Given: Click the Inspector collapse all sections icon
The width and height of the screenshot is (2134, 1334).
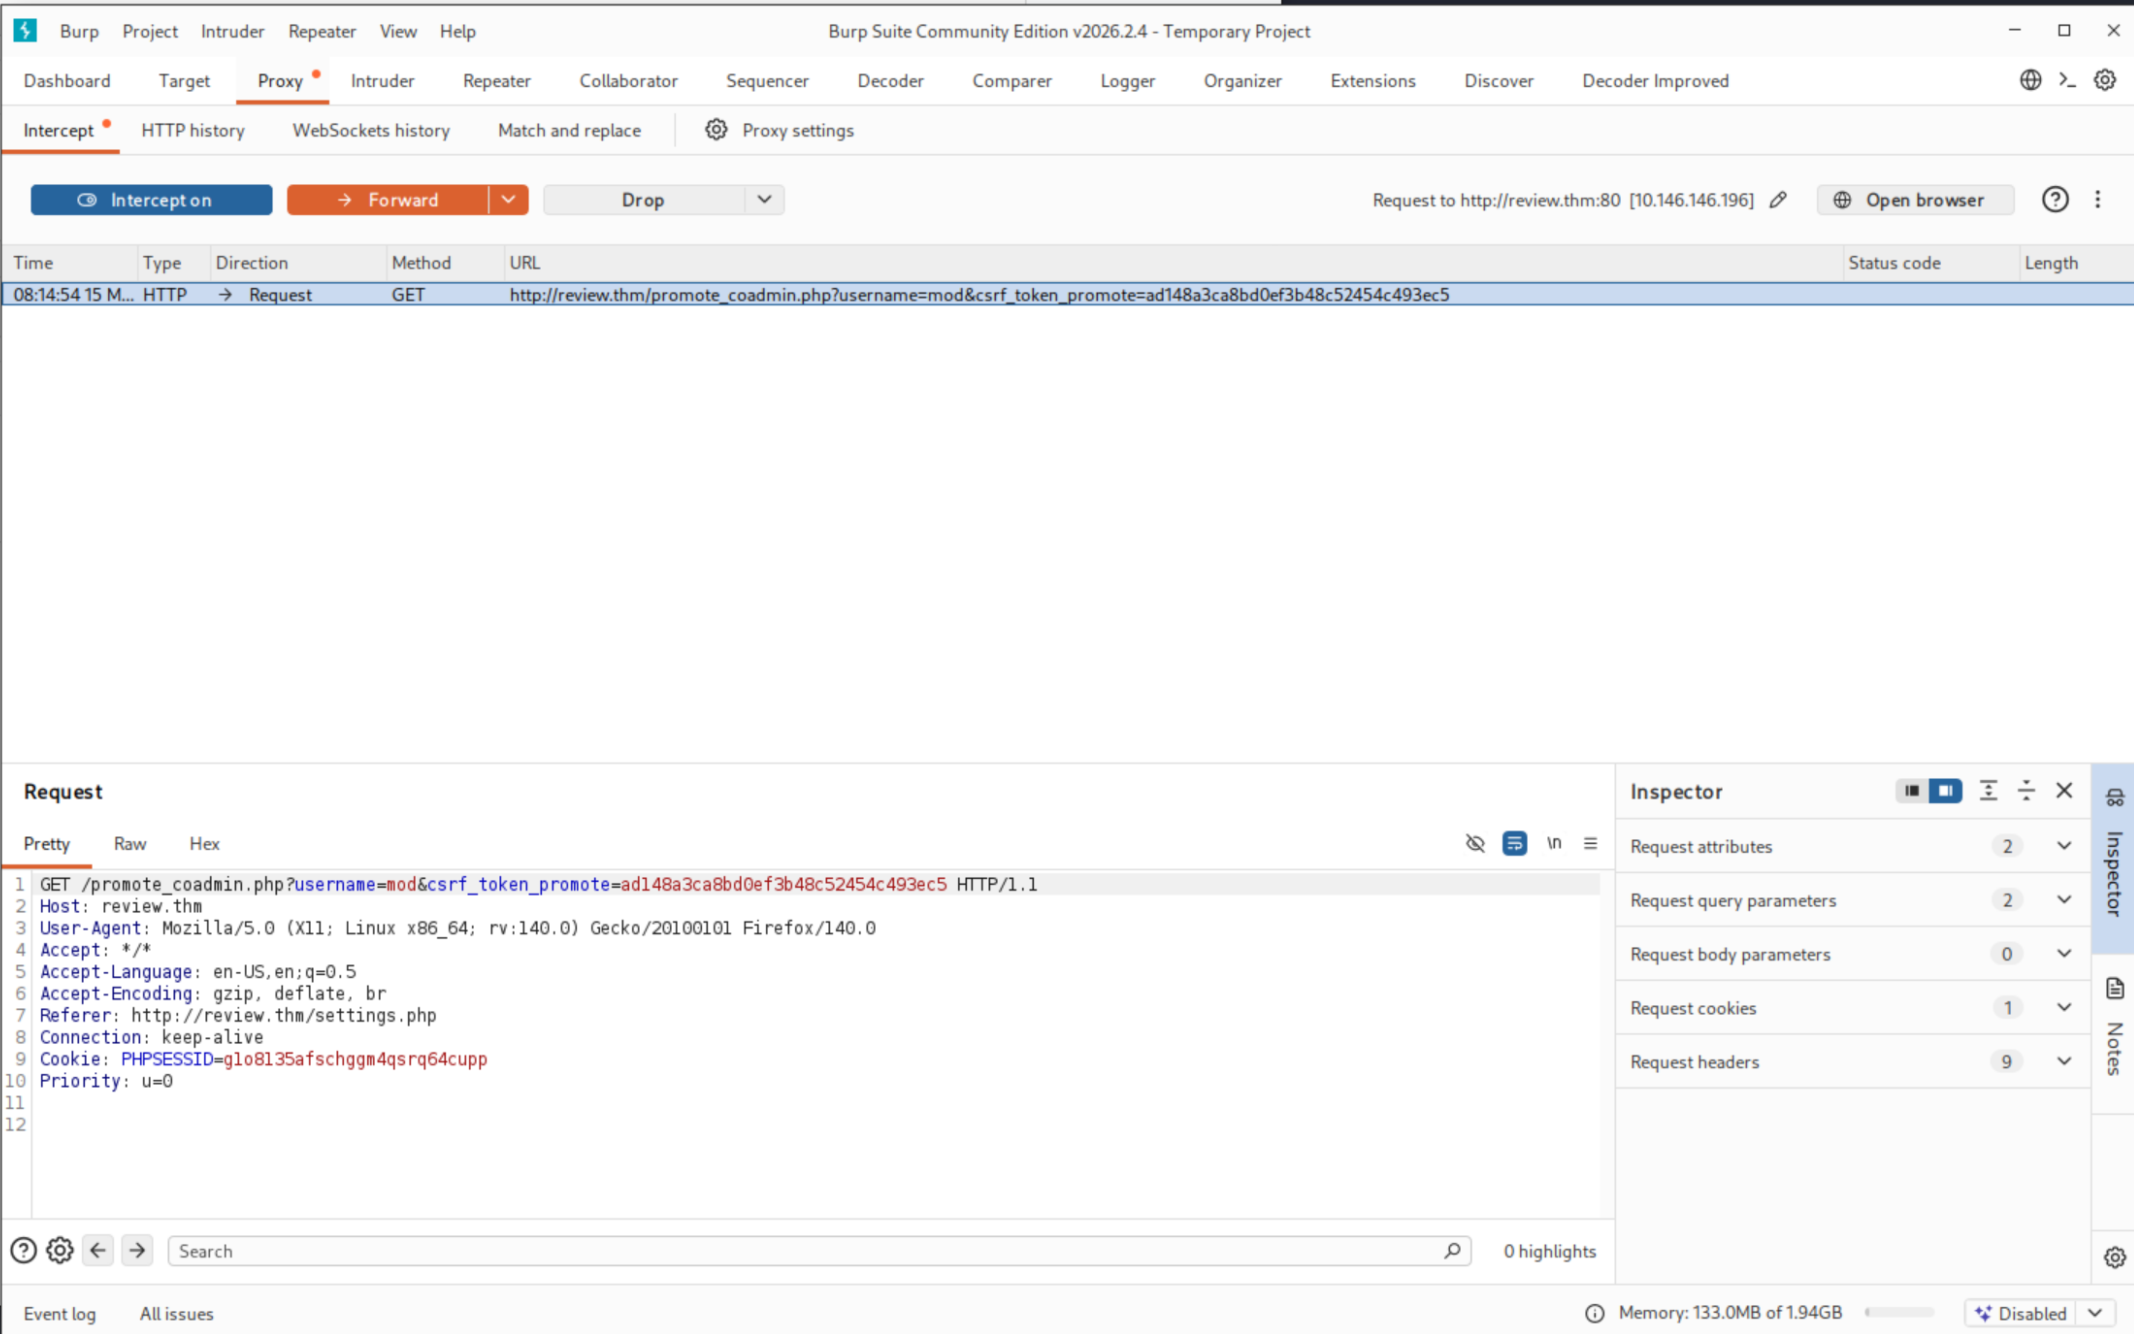Looking at the screenshot, I should [2026, 790].
